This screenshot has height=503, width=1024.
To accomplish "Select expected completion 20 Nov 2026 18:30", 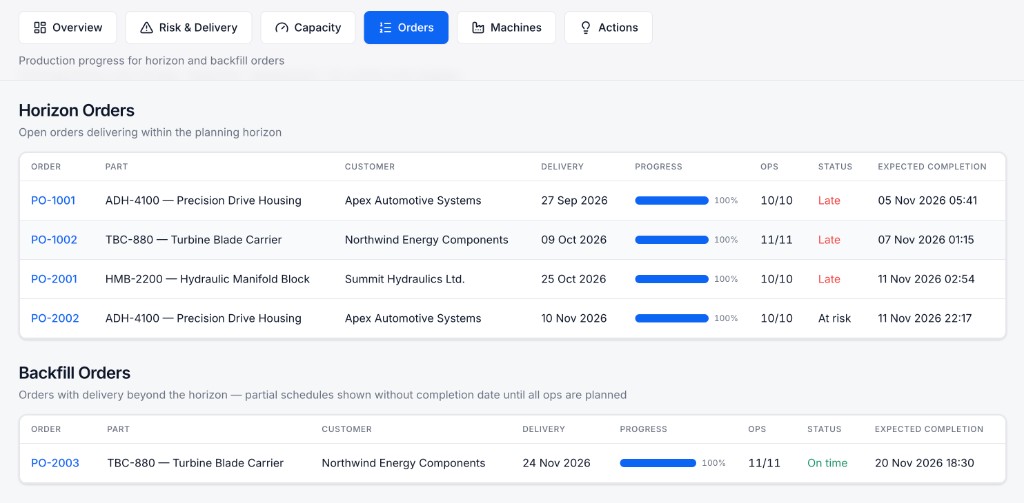I will 925,463.
